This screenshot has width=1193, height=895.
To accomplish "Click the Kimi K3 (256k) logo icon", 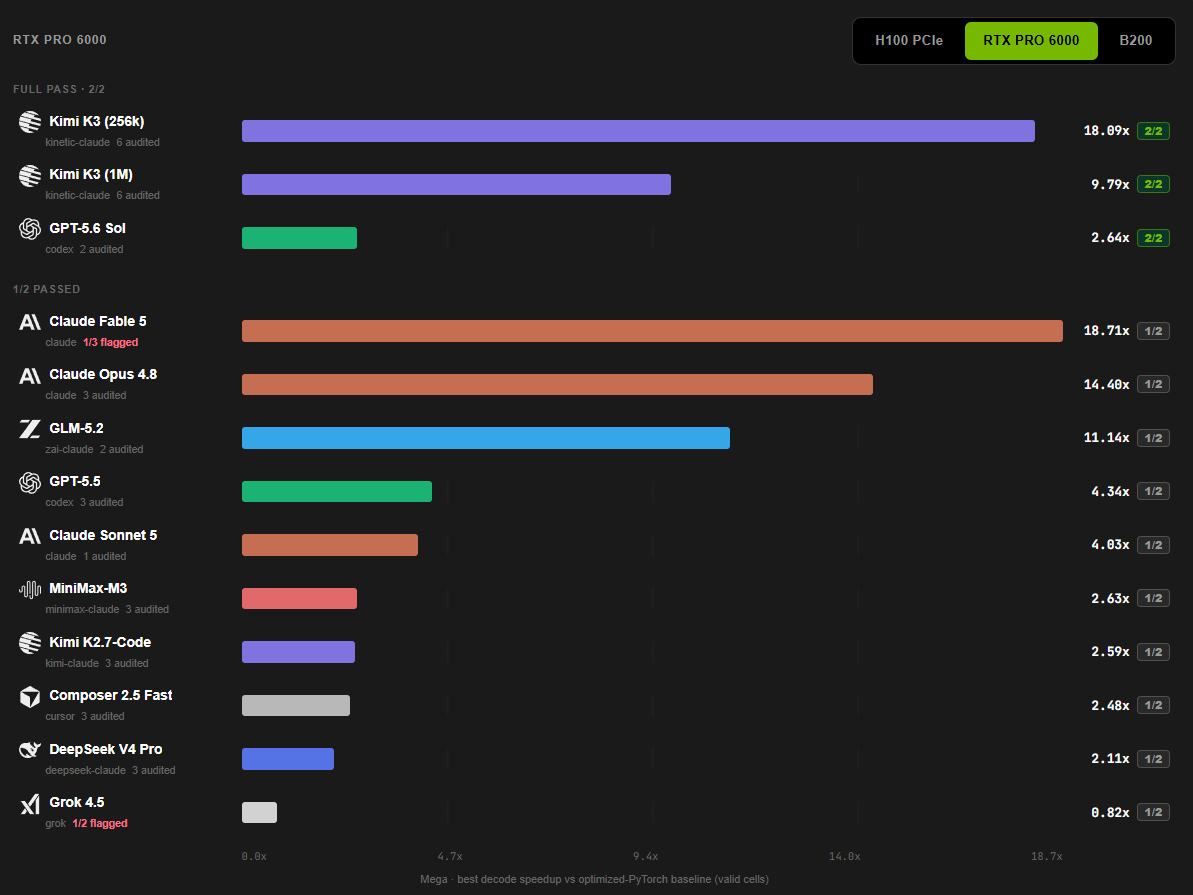I will pos(30,122).
